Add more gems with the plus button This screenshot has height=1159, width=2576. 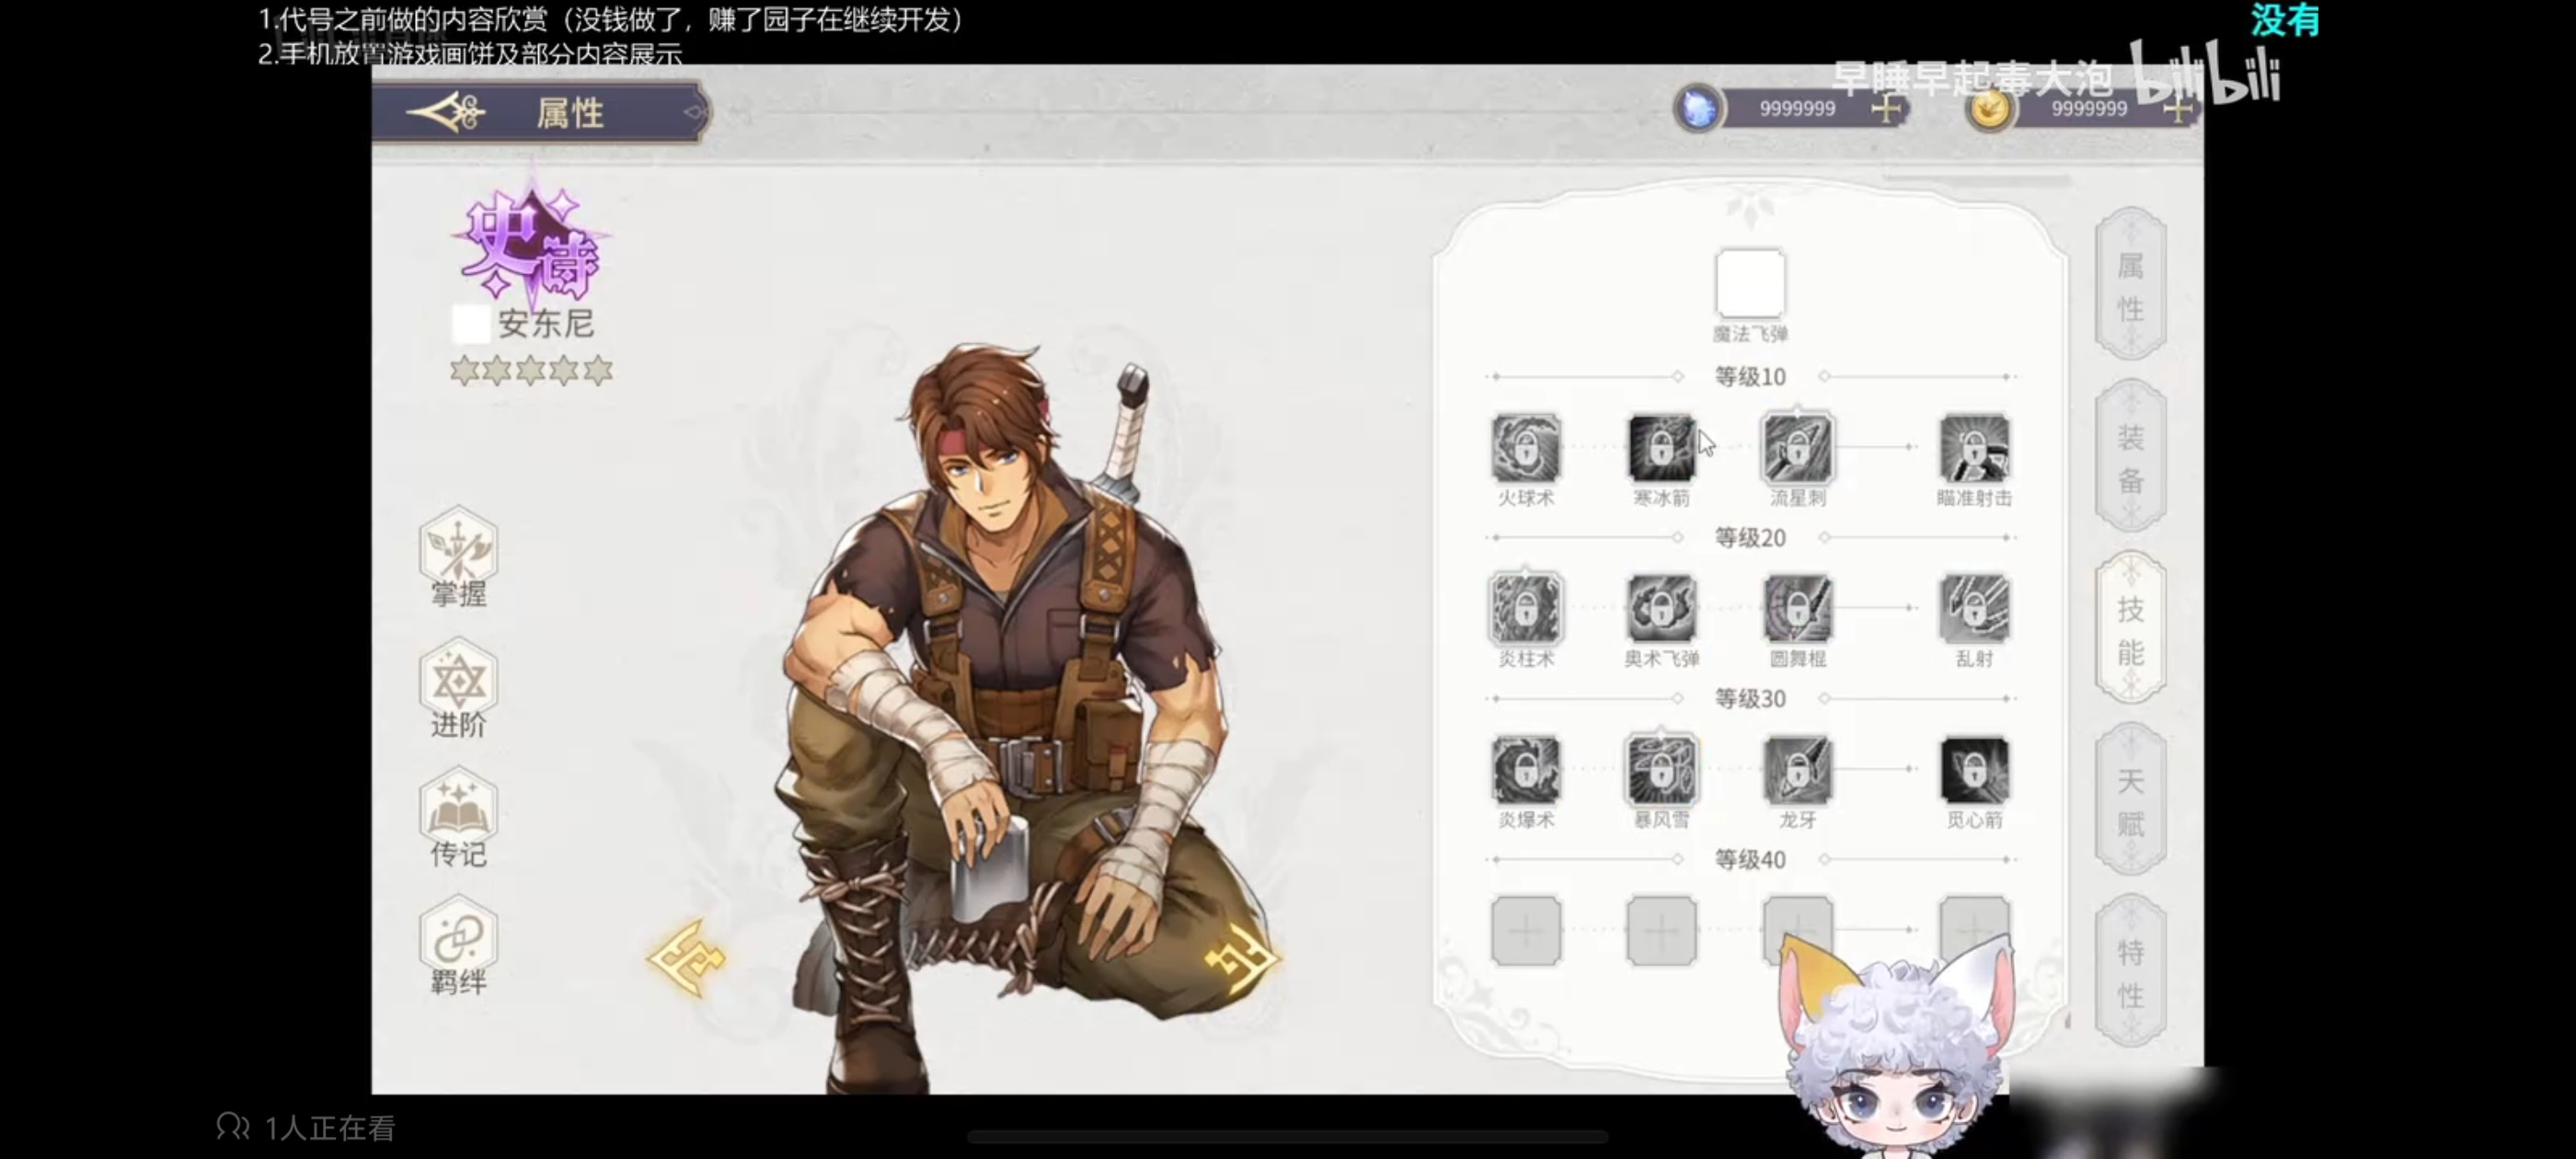(1886, 108)
